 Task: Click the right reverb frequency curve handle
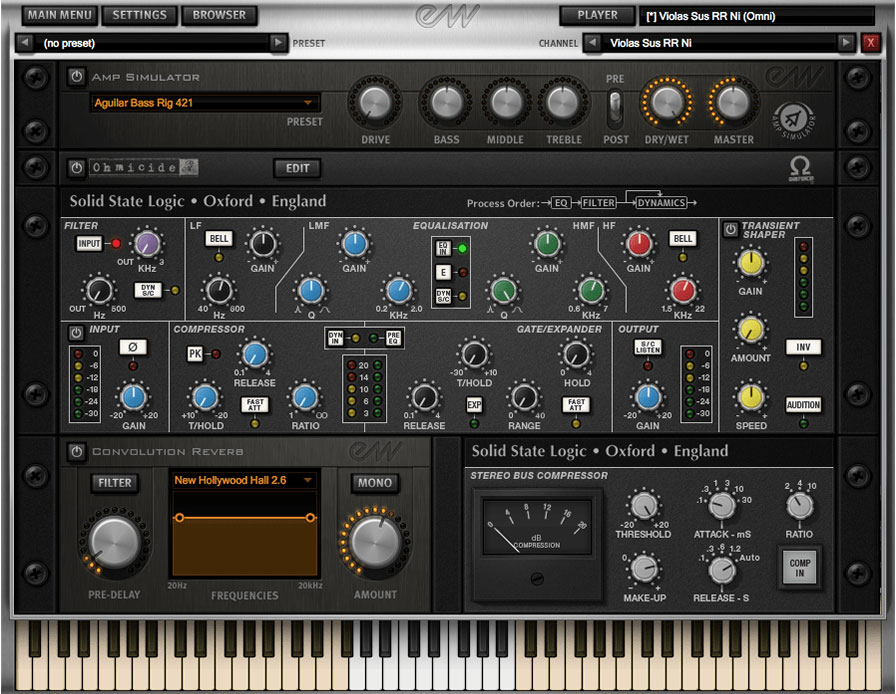[310, 518]
